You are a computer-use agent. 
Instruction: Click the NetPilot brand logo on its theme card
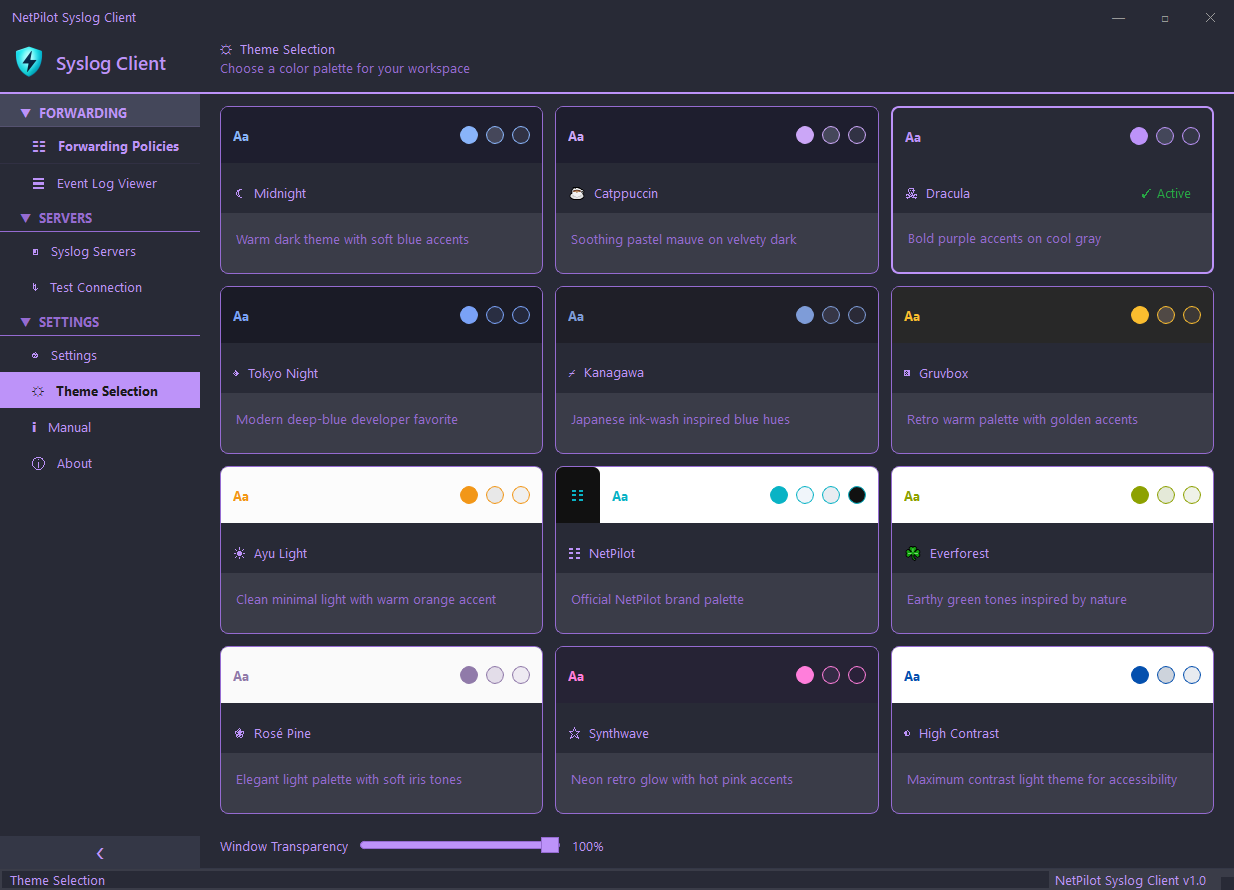[x=577, y=495]
